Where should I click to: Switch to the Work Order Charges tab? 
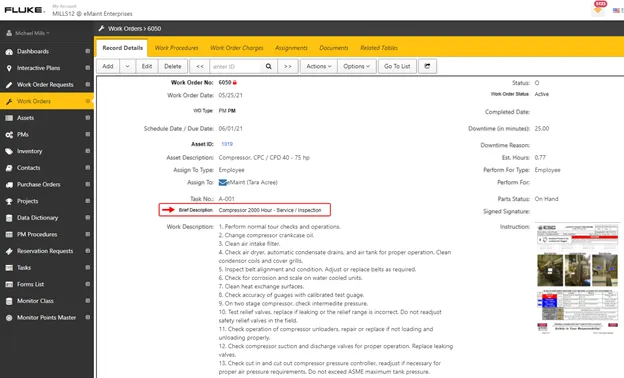(x=237, y=48)
